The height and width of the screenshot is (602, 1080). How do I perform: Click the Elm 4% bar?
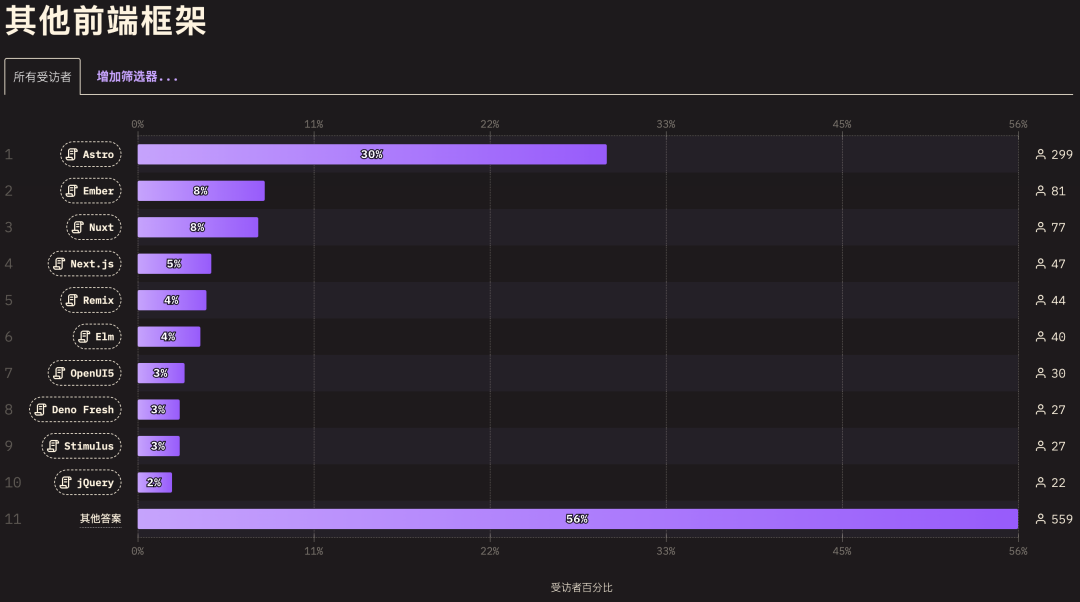(x=169, y=337)
